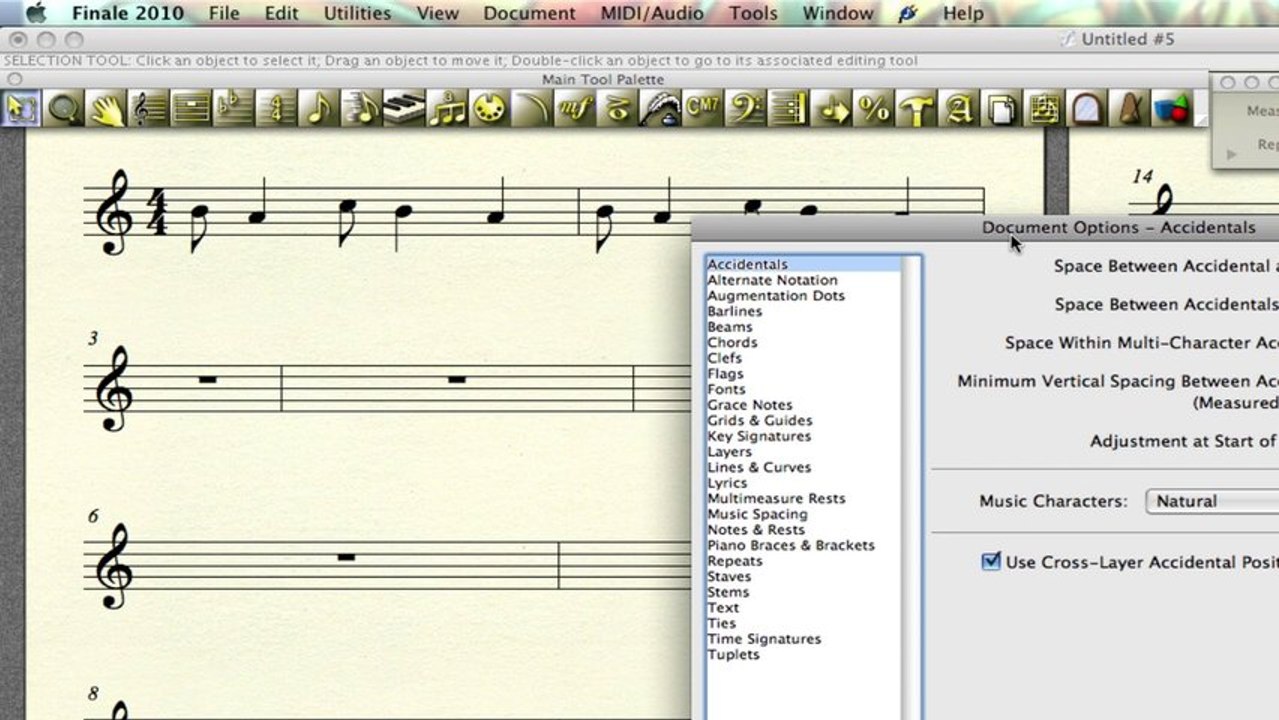1279x720 pixels.
Task: Select Time Signatures category
Action: pyautogui.click(x=764, y=639)
